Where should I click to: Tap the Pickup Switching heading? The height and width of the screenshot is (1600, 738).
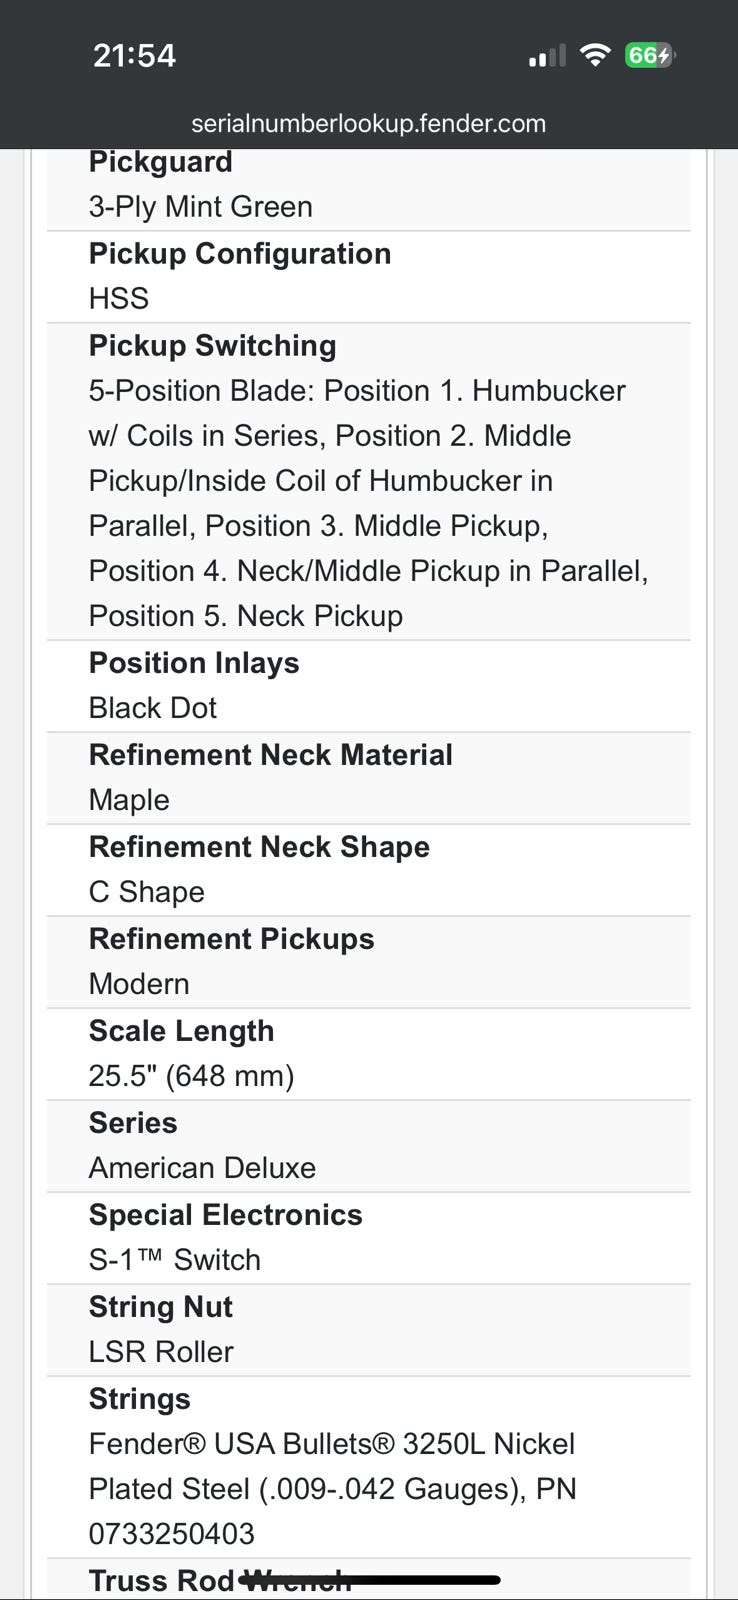pyautogui.click(x=212, y=346)
